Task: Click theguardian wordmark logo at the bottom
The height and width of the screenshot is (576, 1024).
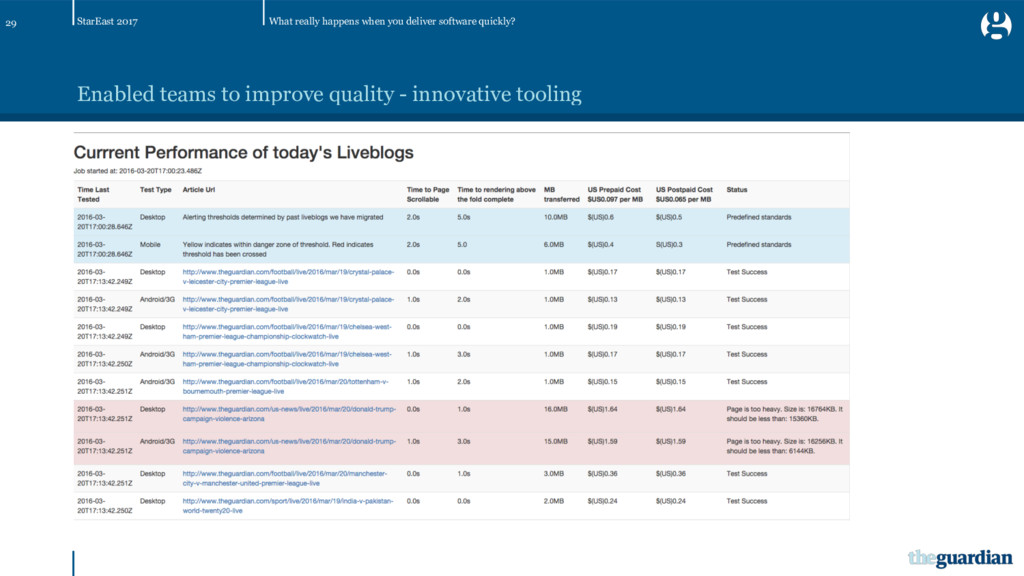Action: click(x=960, y=558)
